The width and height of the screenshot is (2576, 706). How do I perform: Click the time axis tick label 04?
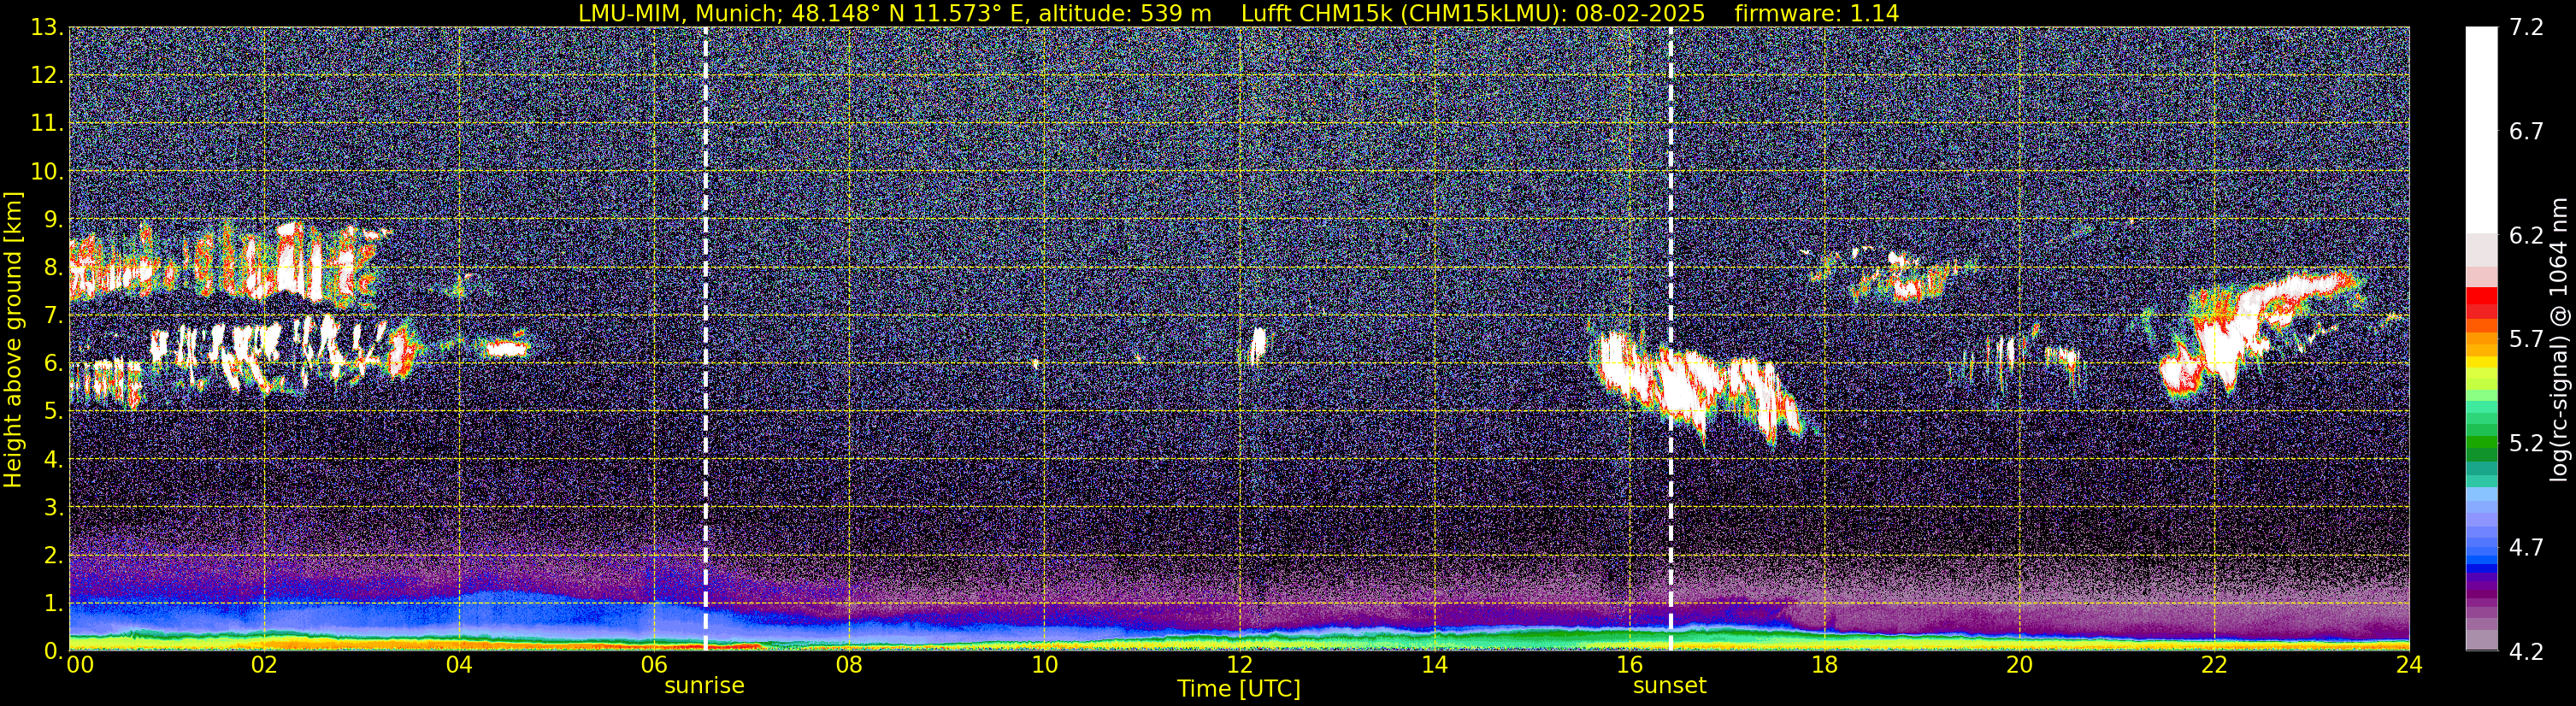pos(459,665)
